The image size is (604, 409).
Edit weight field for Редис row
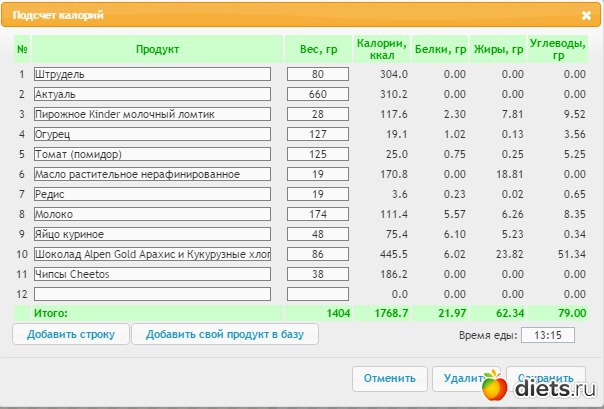tap(318, 194)
